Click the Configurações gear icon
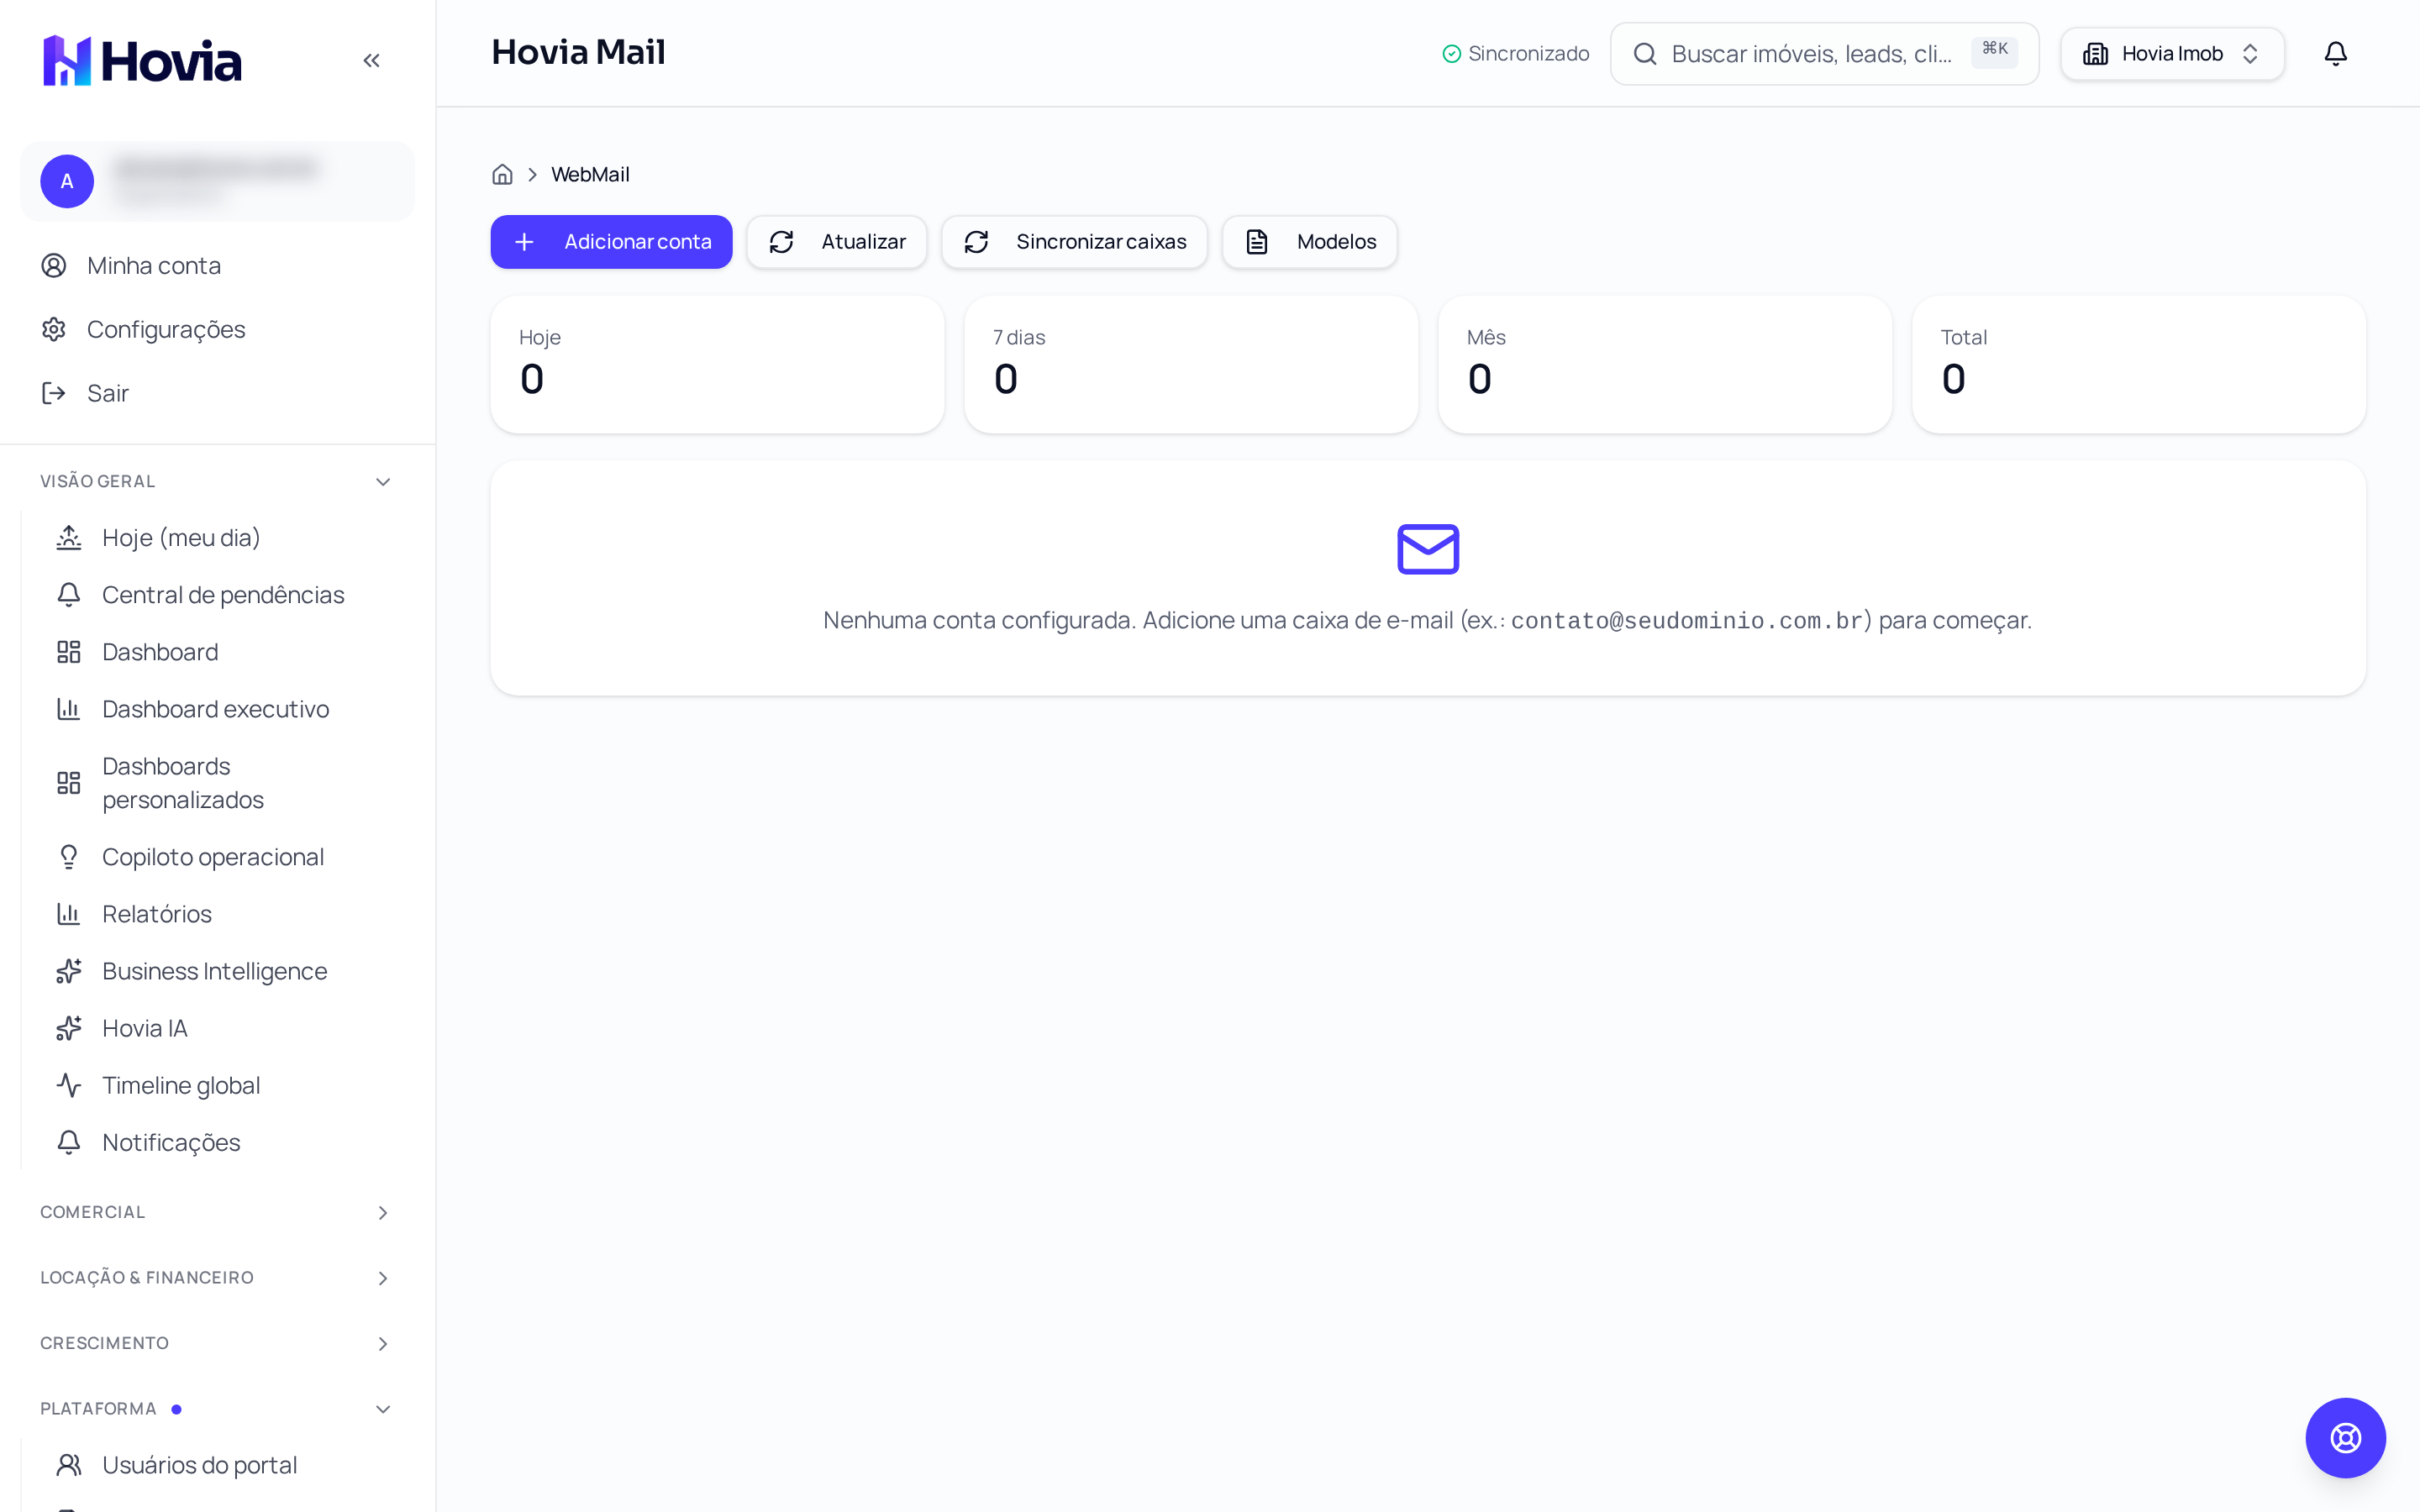This screenshot has height=1512, width=2420. click(54, 329)
